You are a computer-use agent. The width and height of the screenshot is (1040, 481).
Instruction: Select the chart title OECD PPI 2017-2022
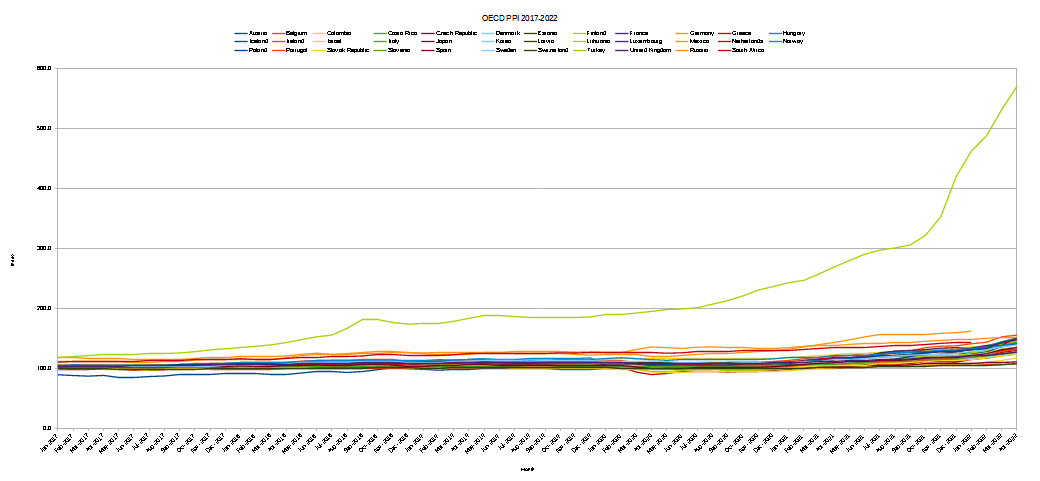(519, 18)
